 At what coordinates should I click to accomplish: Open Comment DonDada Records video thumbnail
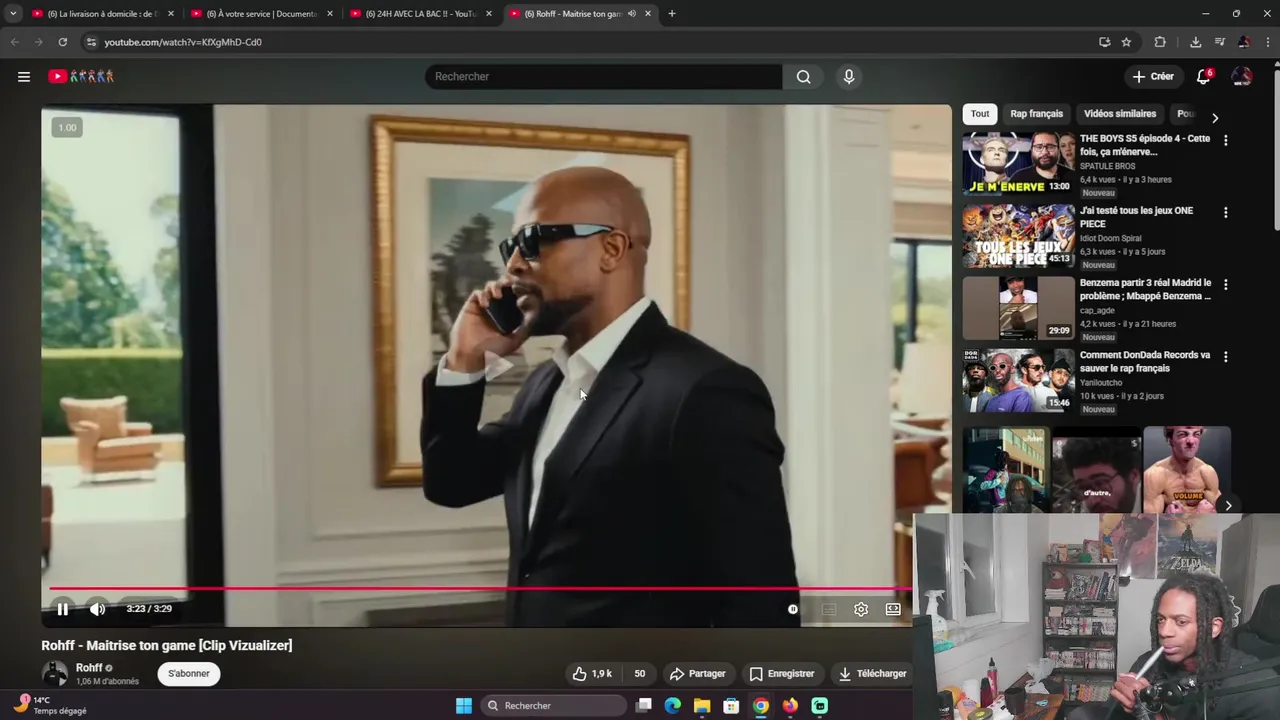1018,380
